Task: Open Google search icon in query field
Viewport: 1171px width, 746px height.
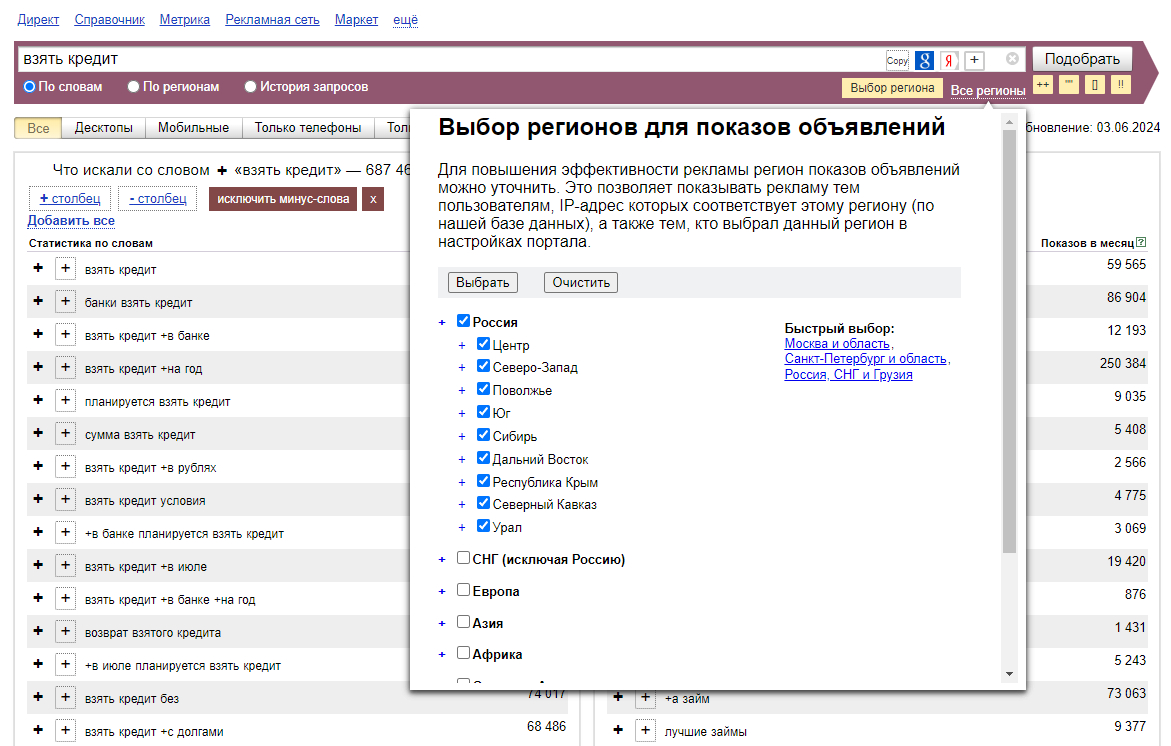Action: coord(924,60)
